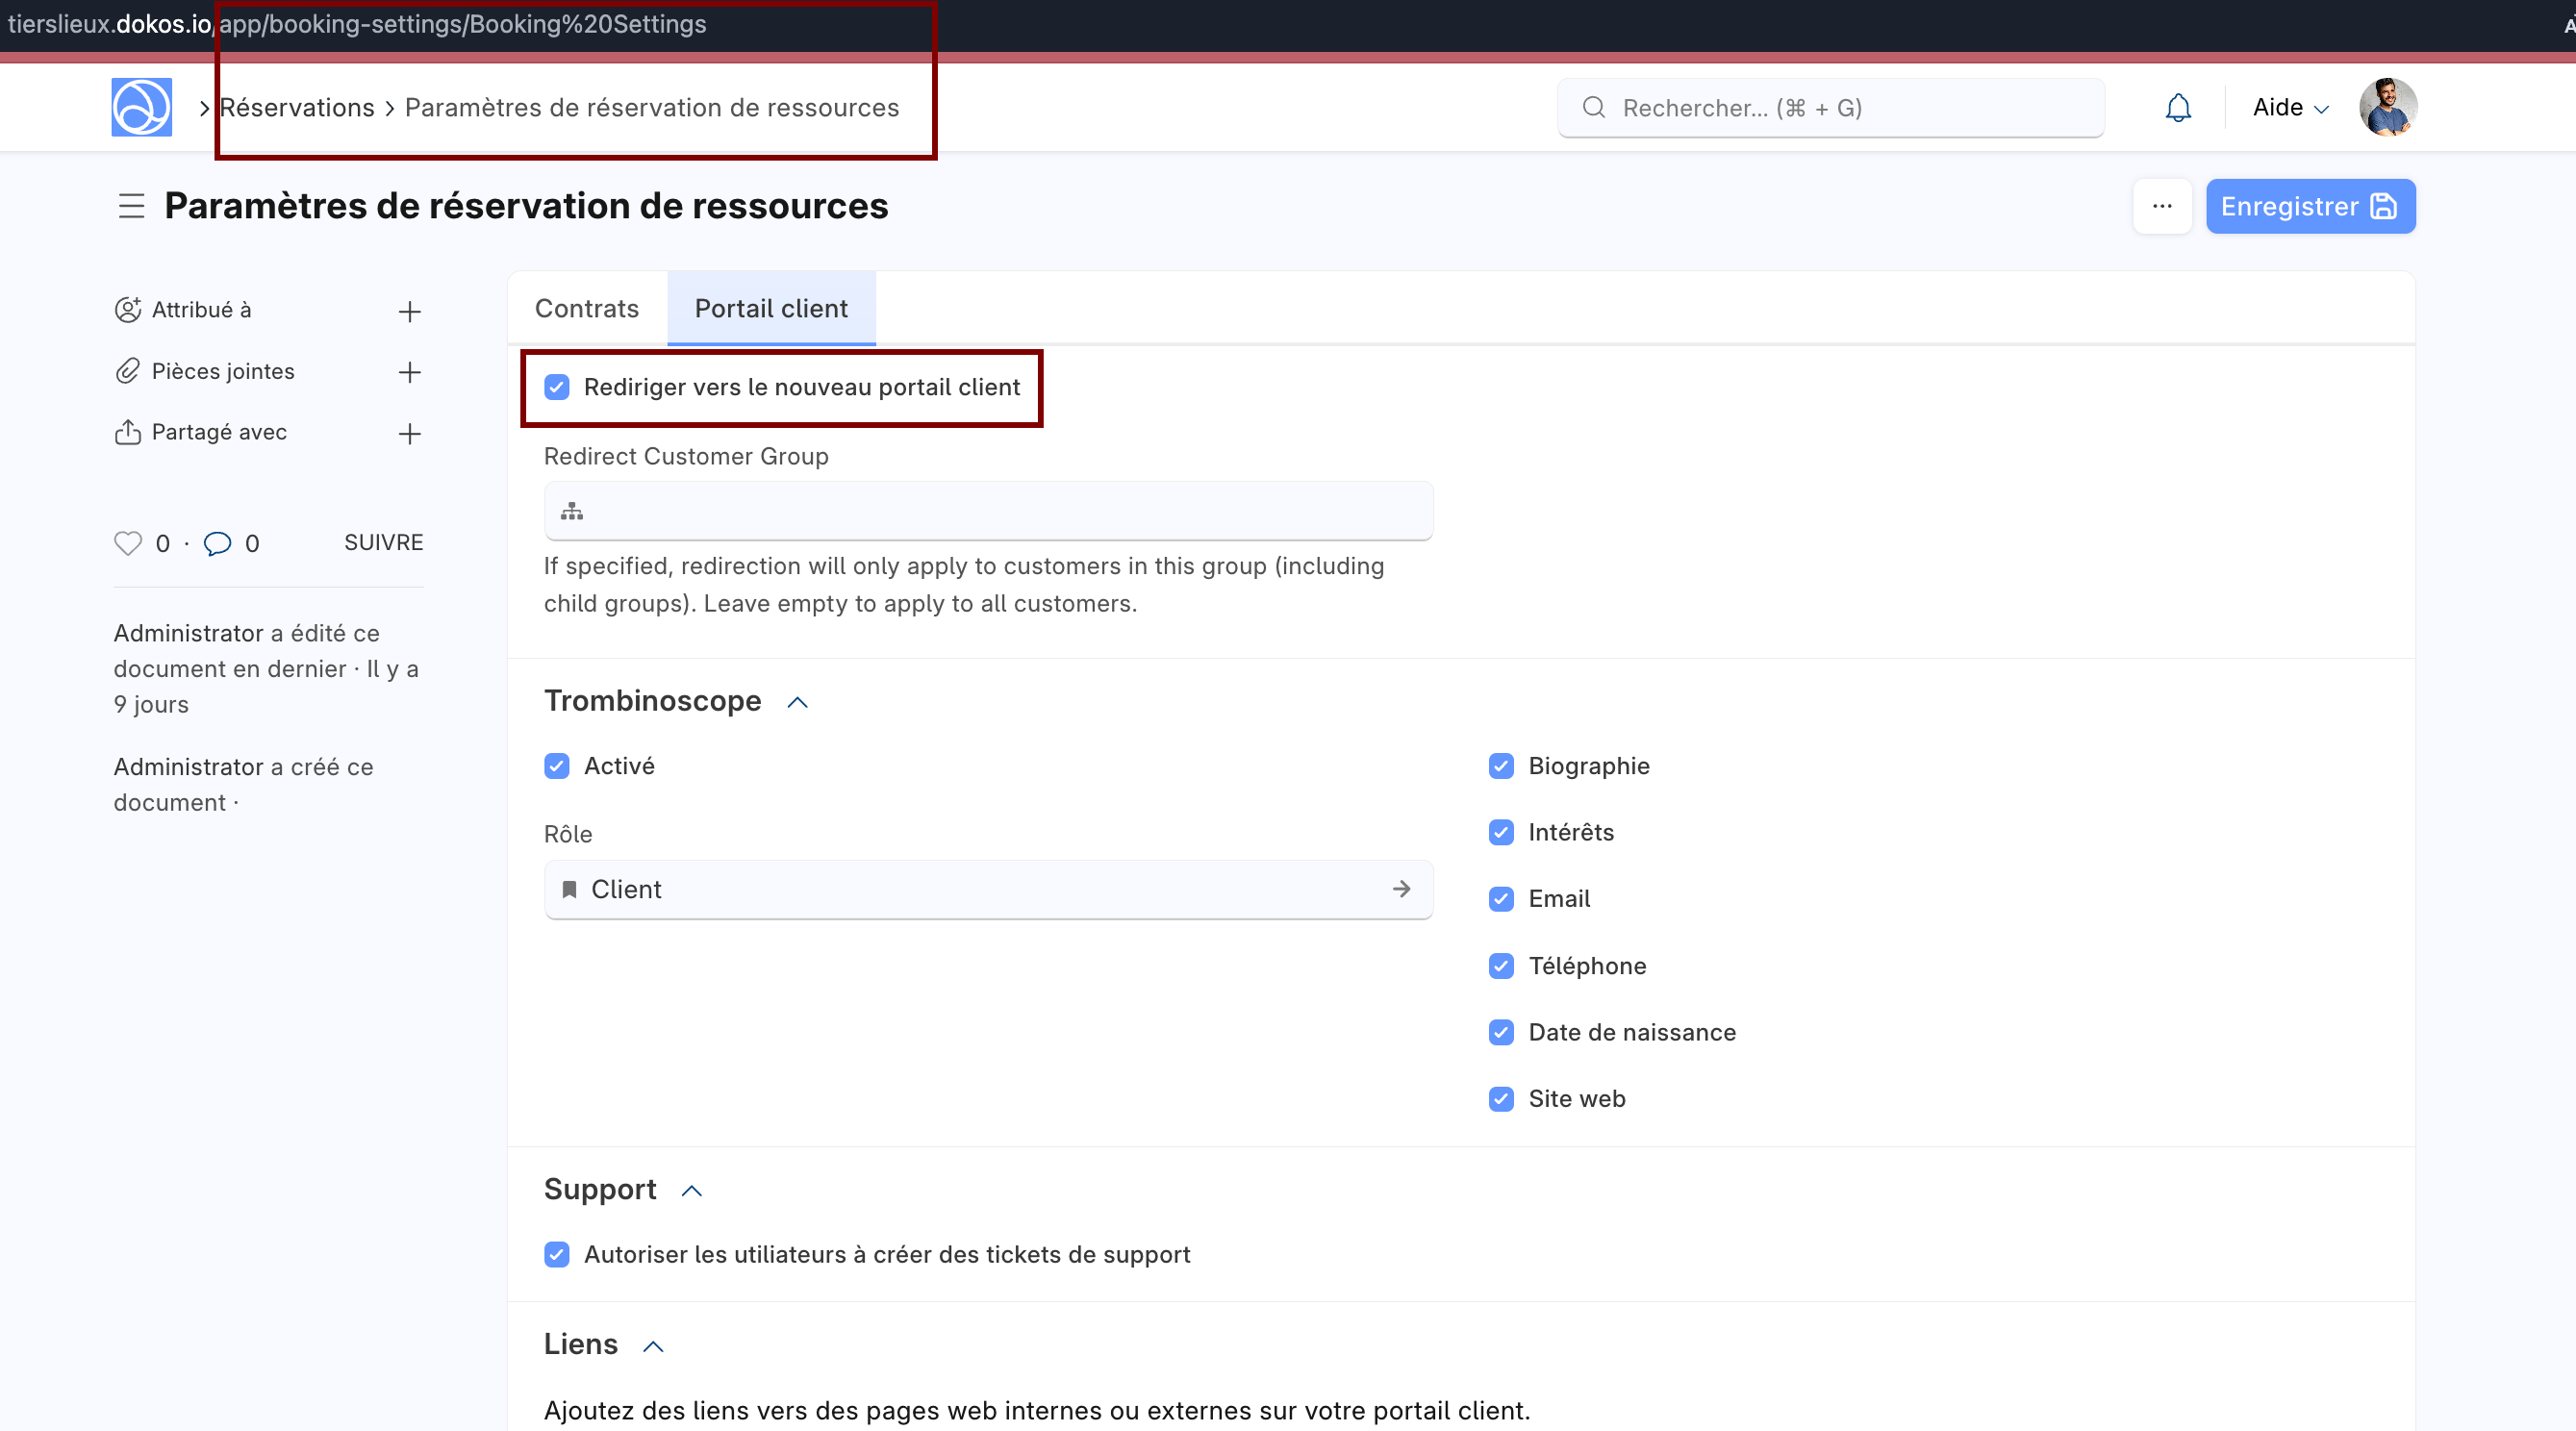Image resolution: width=2576 pixels, height=1431 pixels.
Task: Open the user avatar profile menu
Action: coord(2388,107)
